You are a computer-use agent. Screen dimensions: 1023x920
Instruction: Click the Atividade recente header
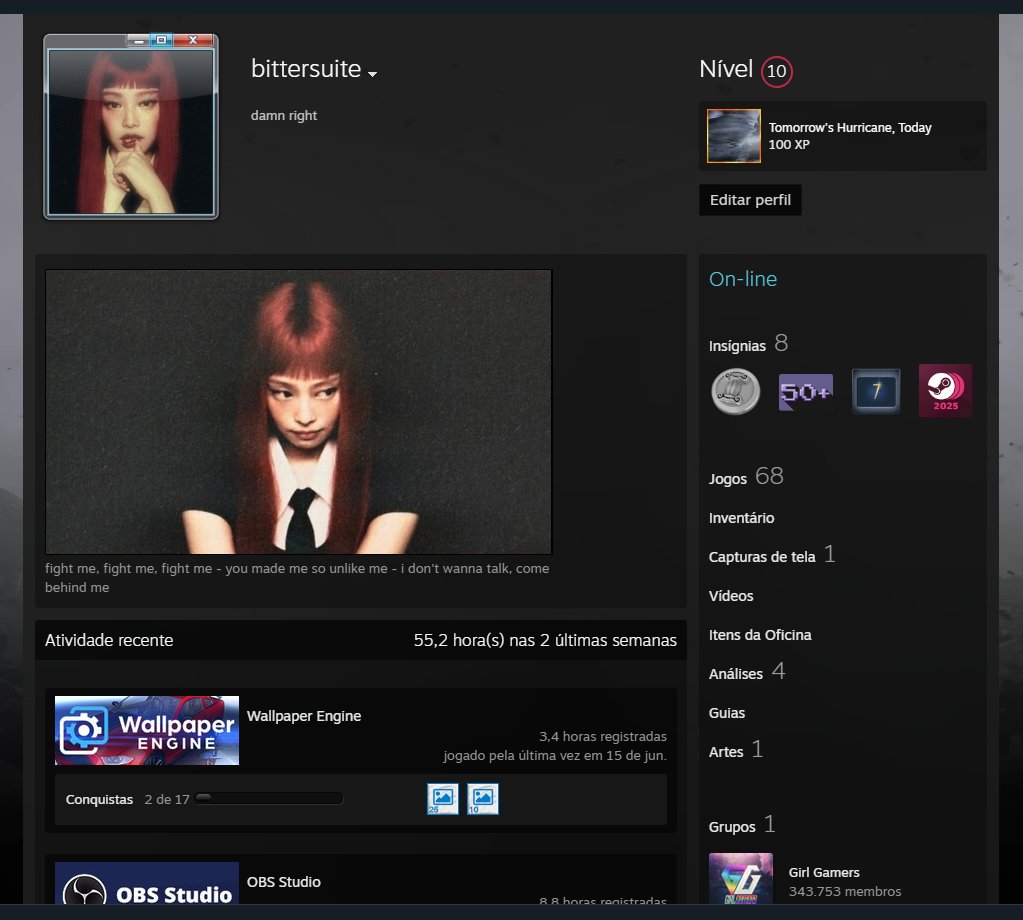(109, 640)
